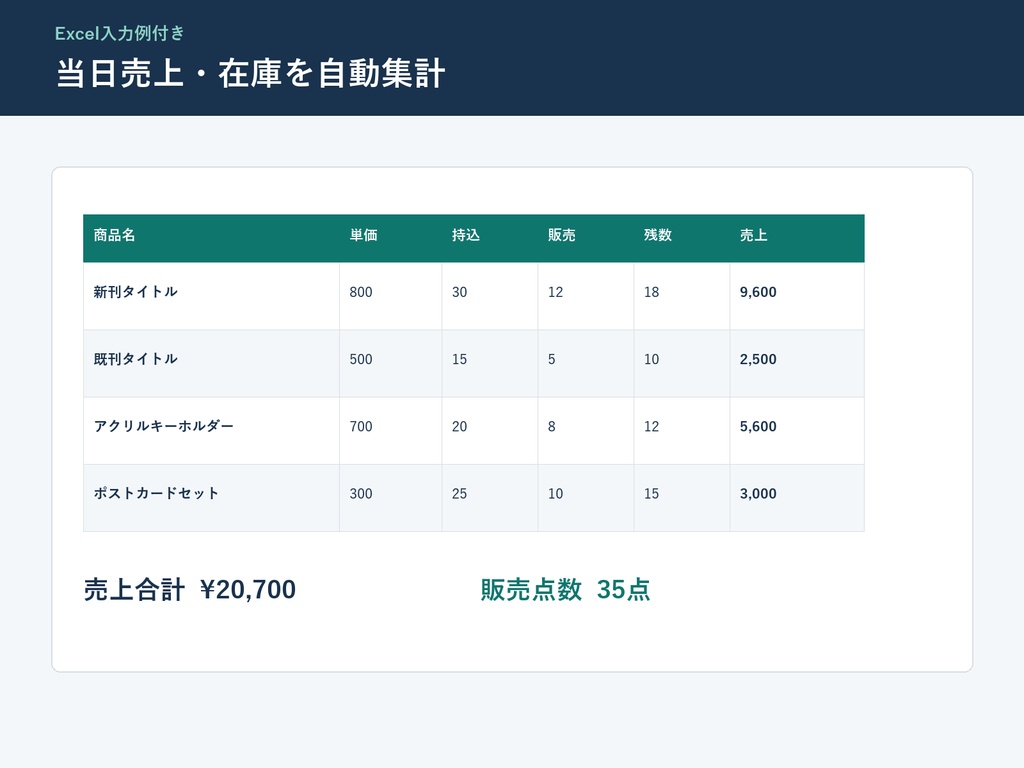Viewport: 1024px width, 768px height.
Task: Click unit price 700 cell
Action: (391, 430)
